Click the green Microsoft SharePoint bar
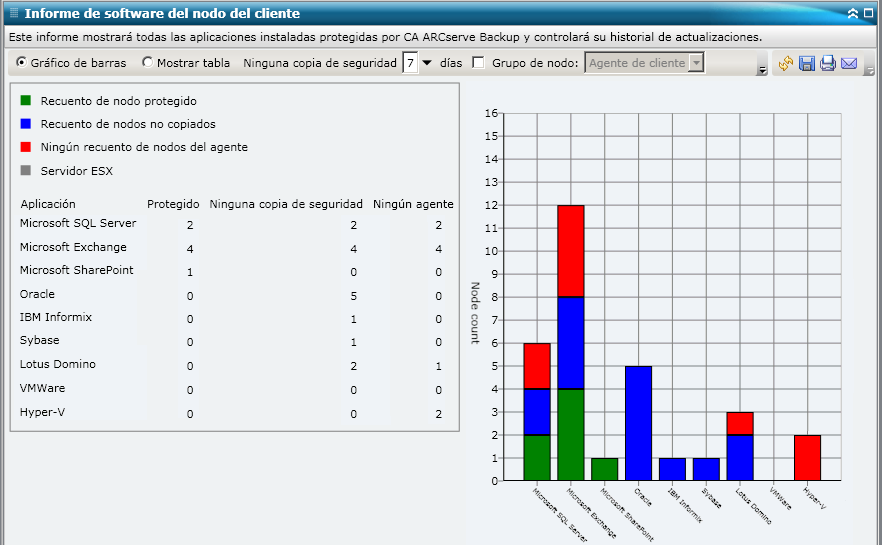This screenshot has width=882, height=545. tap(605, 470)
